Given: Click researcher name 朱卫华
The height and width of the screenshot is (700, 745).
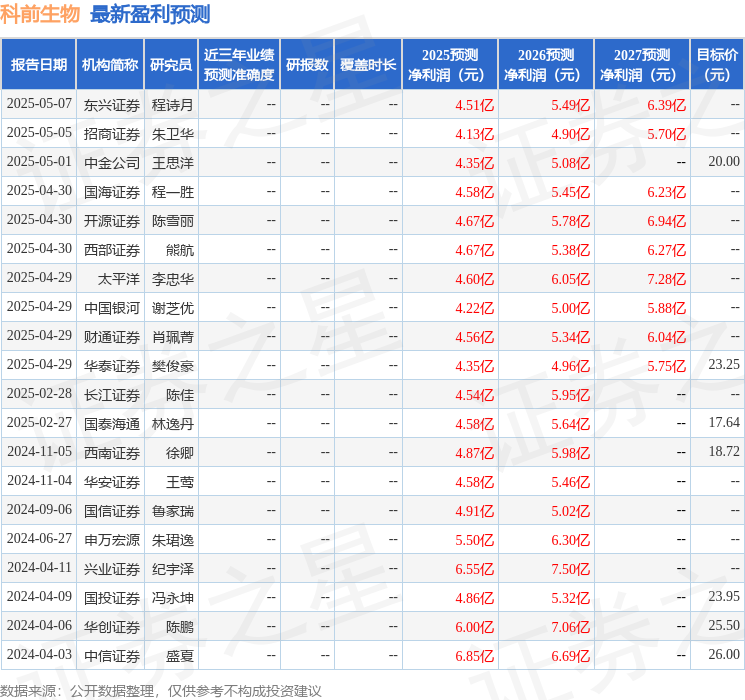Looking at the screenshot, I should (x=172, y=134).
